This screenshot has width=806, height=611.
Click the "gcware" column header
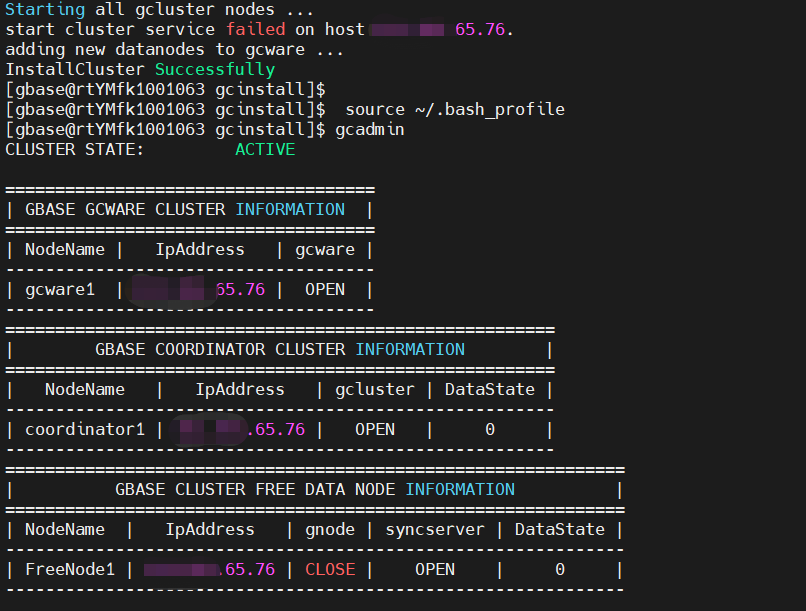point(325,250)
